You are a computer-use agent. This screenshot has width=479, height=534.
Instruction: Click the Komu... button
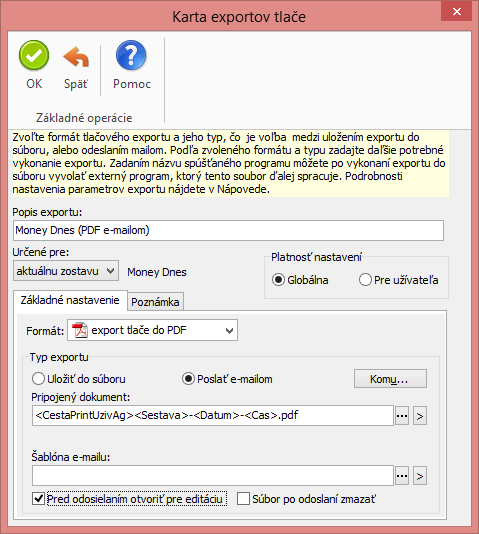(390, 379)
